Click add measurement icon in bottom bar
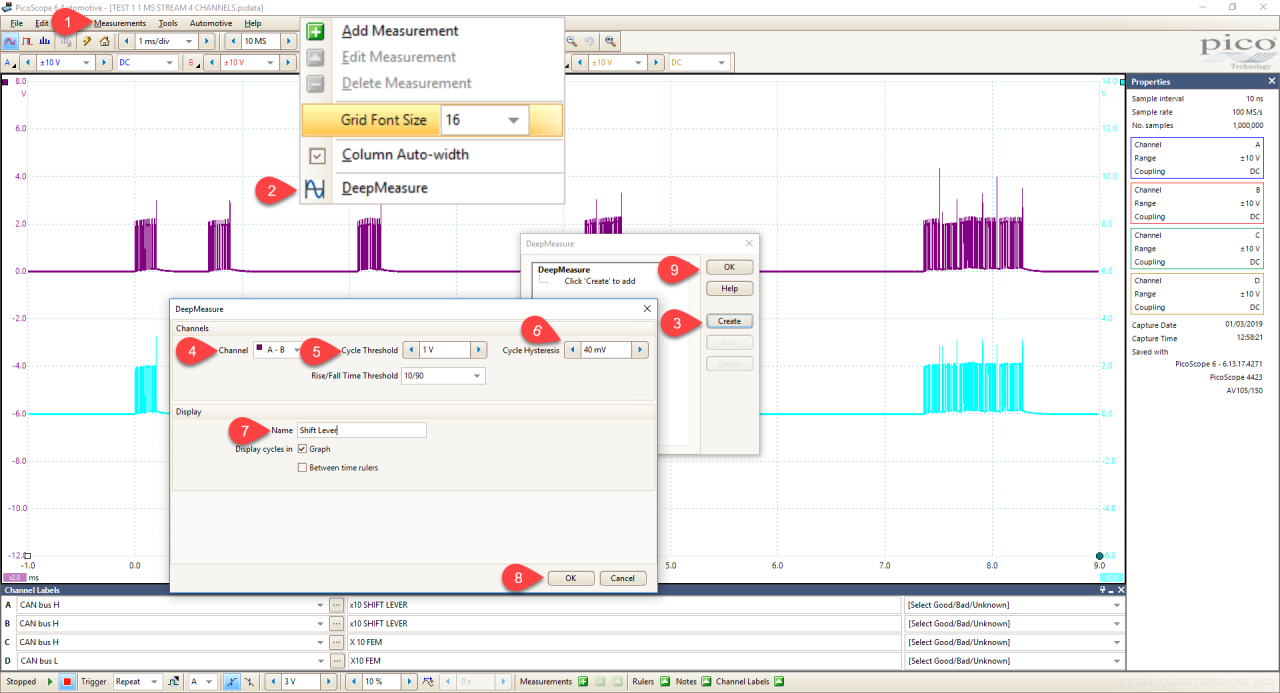The height and width of the screenshot is (693, 1280). (582, 682)
